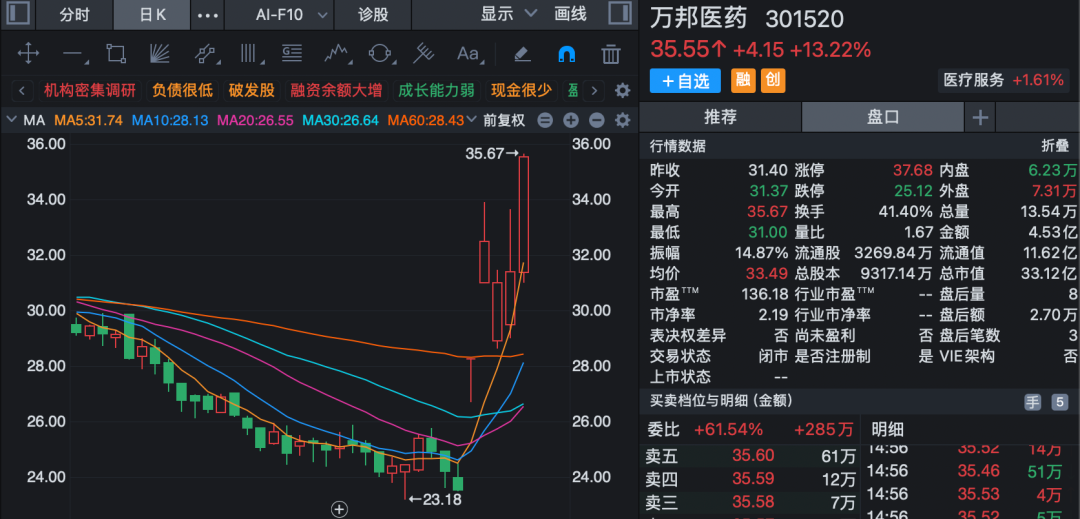
Task: Click the 负债很低 tag
Action: [183, 90]
